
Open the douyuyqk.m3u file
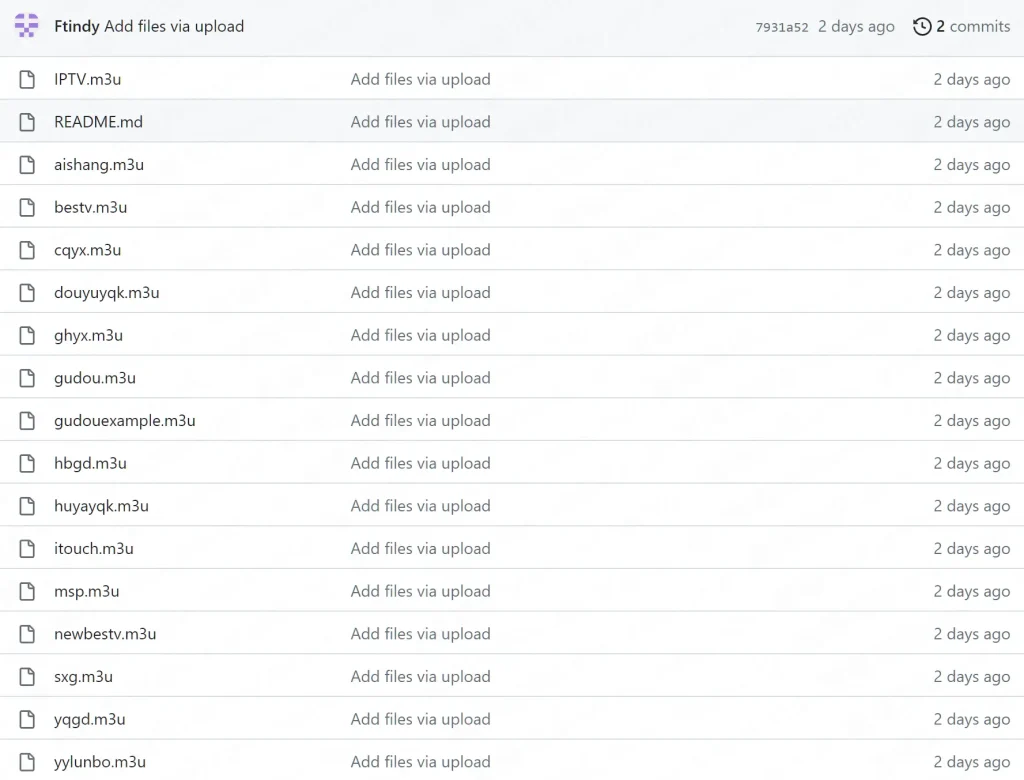pyautogui.click(x=106, y=293)
